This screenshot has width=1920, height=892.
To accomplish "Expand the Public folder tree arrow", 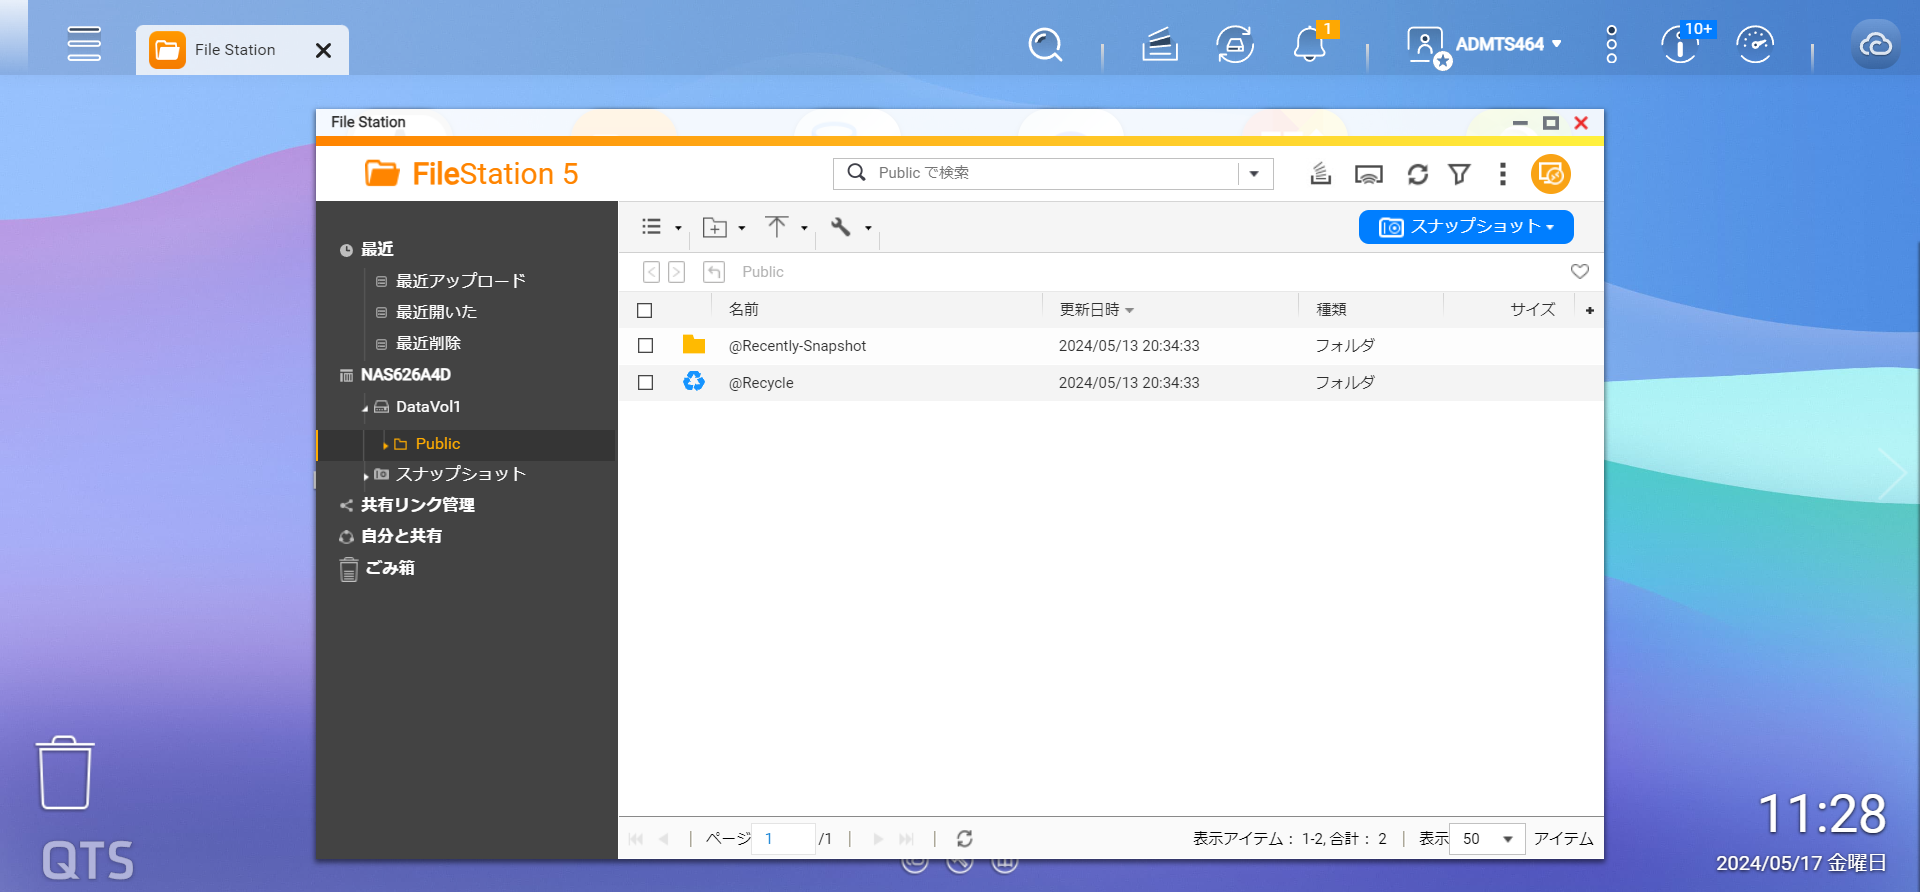I will pos(385,445).
